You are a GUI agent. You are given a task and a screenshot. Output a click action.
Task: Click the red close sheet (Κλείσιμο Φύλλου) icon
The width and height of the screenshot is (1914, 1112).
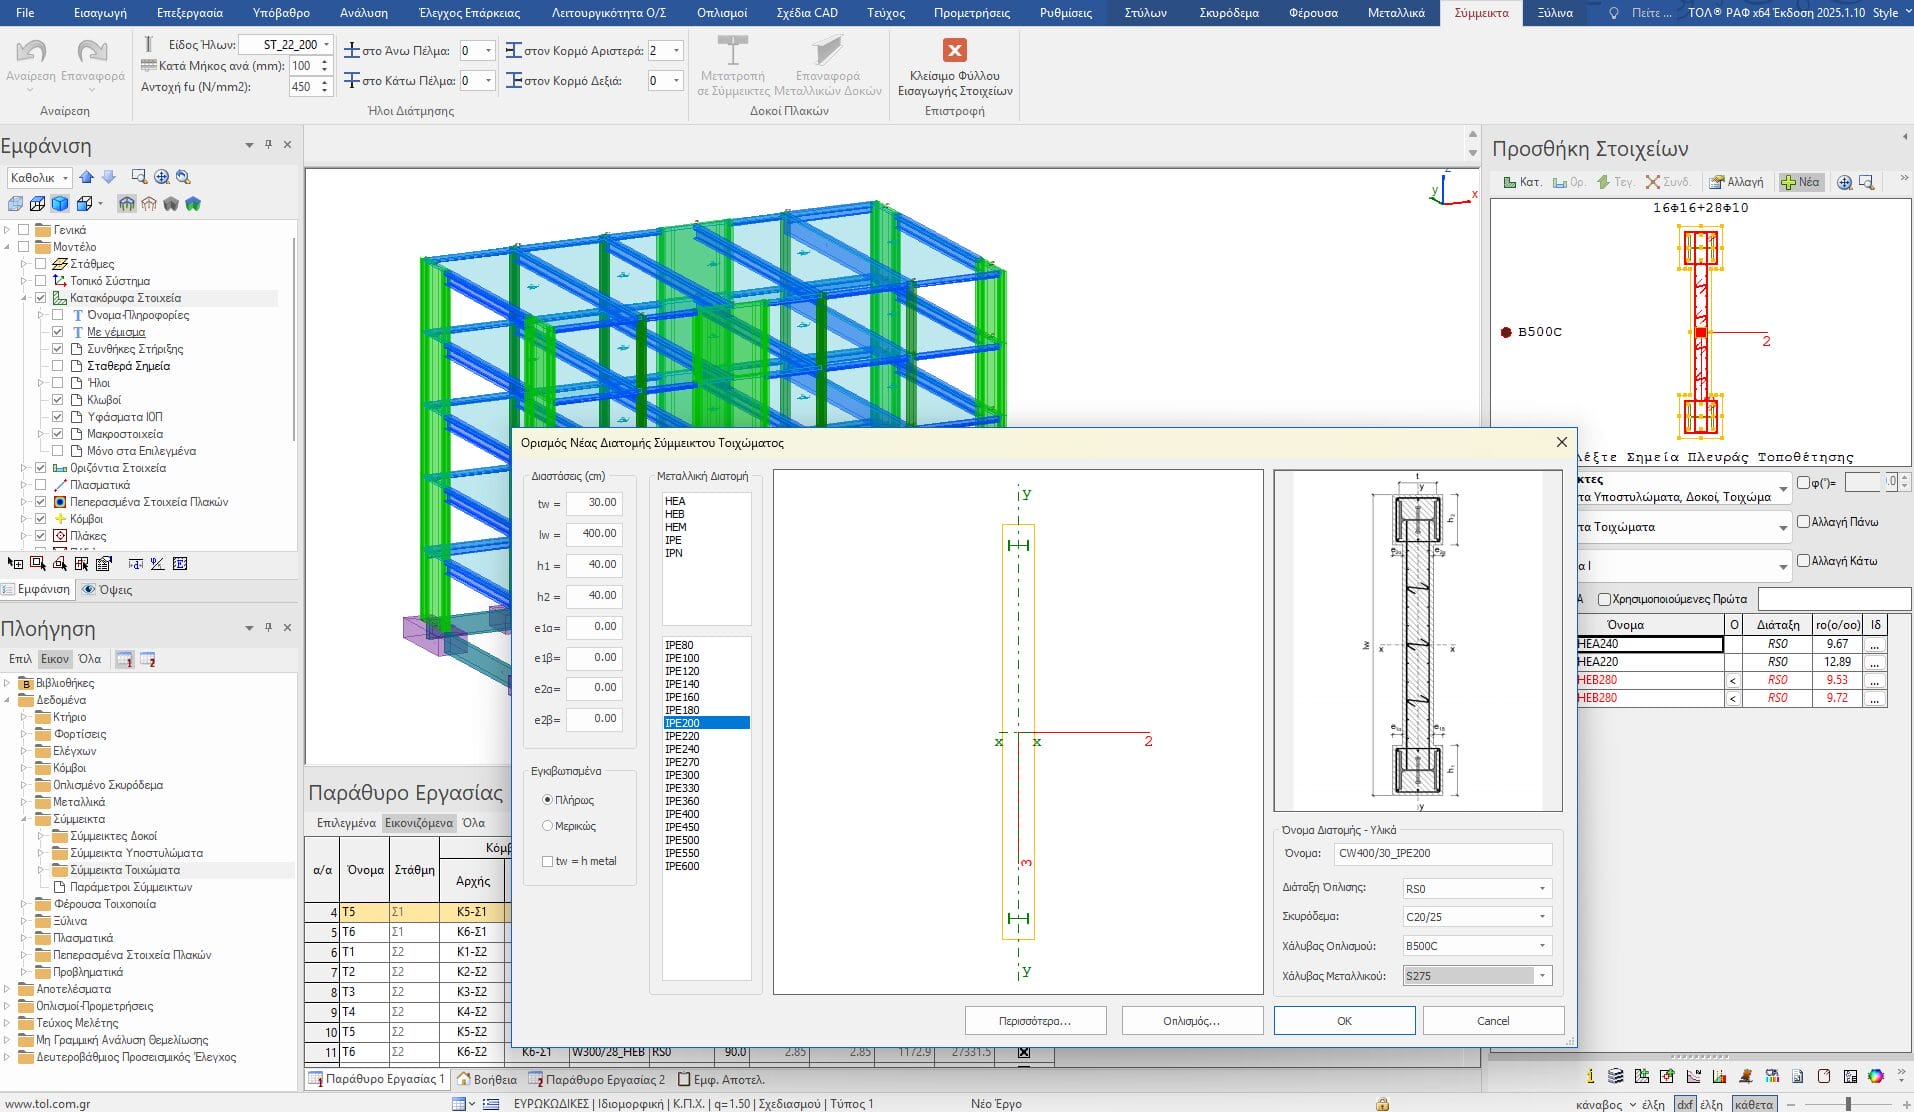pos(954,50)
